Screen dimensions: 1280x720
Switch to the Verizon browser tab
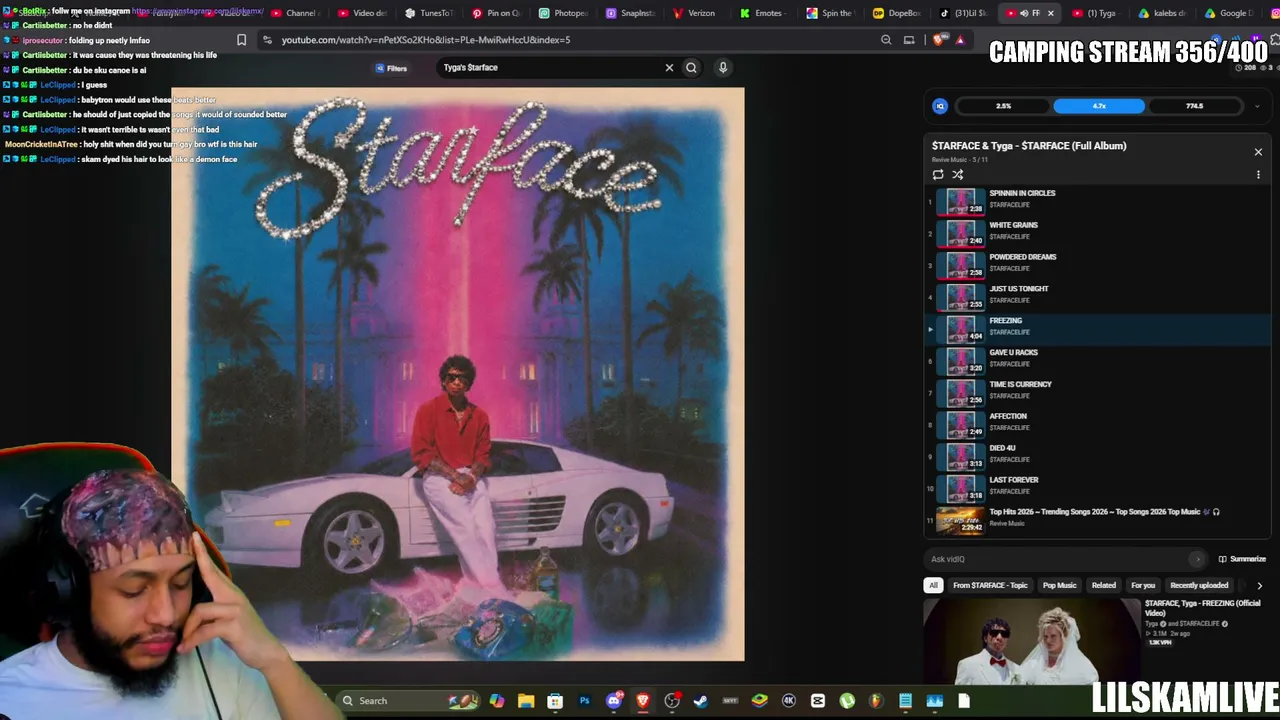tap(697, 13)
